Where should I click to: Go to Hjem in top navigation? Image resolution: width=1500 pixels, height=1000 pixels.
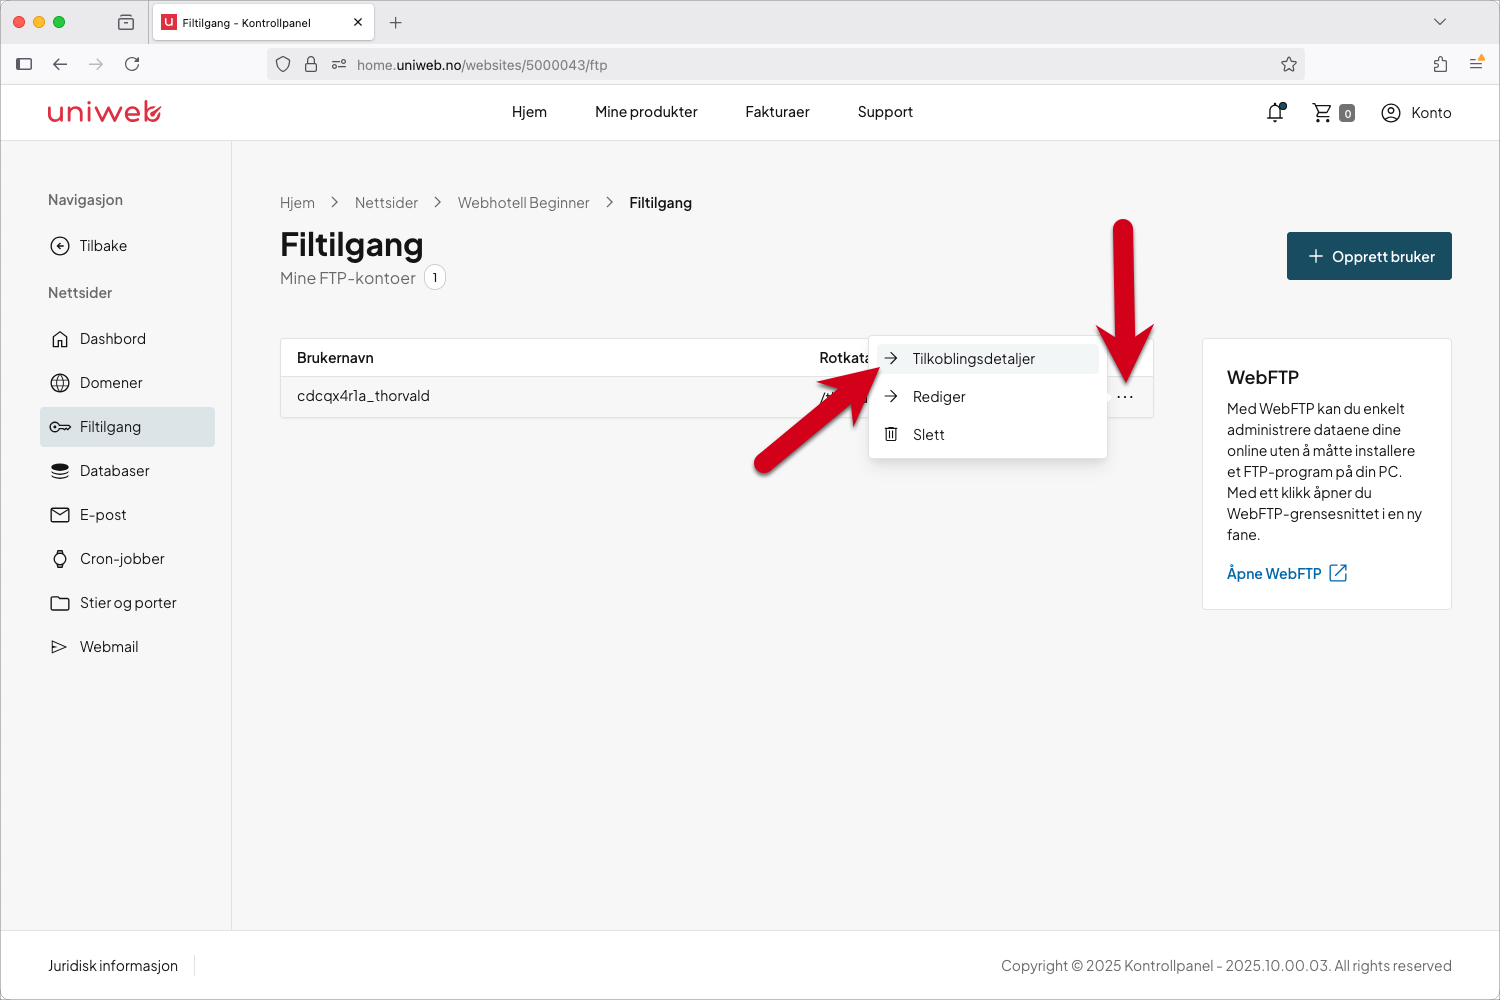(x=529, y=112)
